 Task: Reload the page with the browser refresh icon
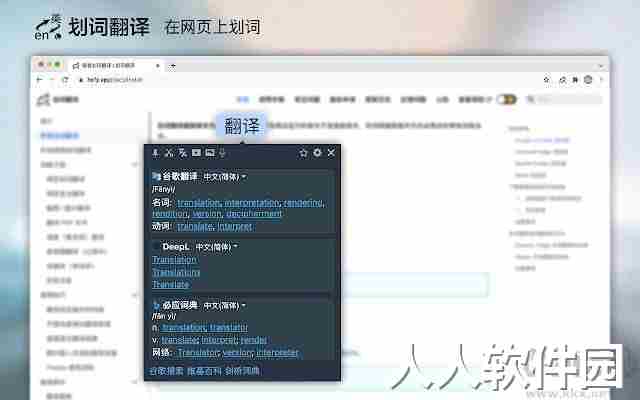coord(65,80)
